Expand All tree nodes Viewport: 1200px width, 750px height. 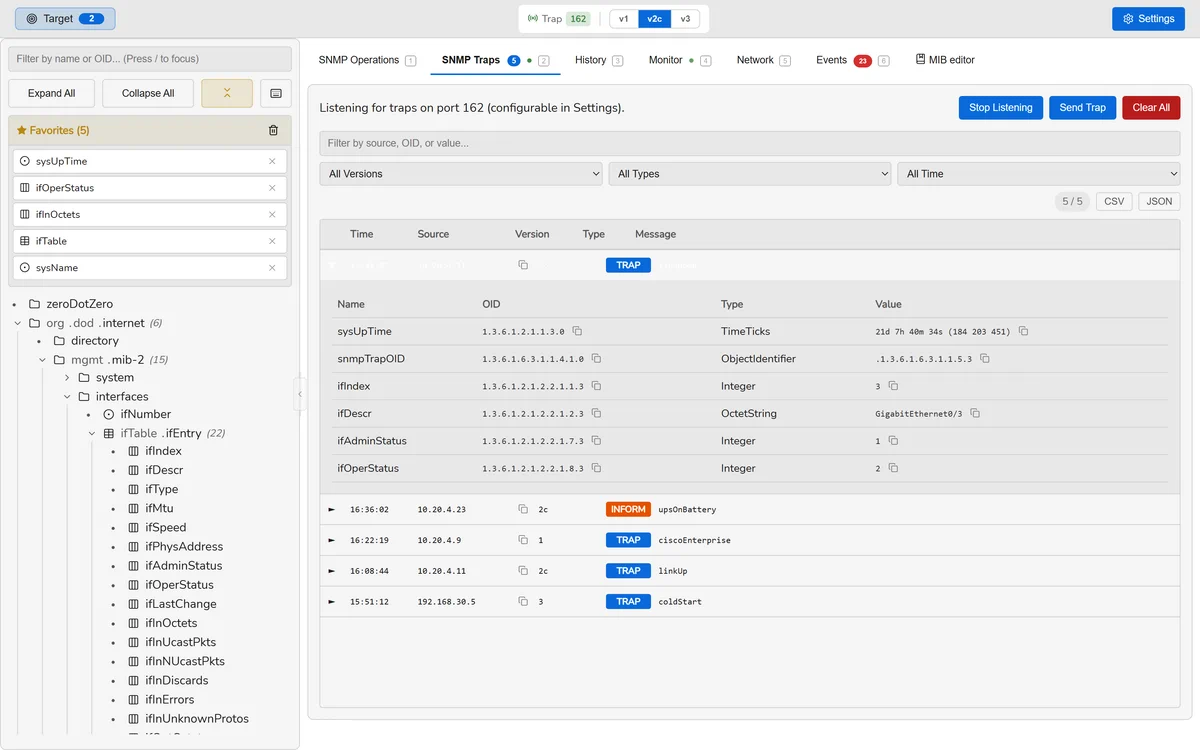pos(52,93)
